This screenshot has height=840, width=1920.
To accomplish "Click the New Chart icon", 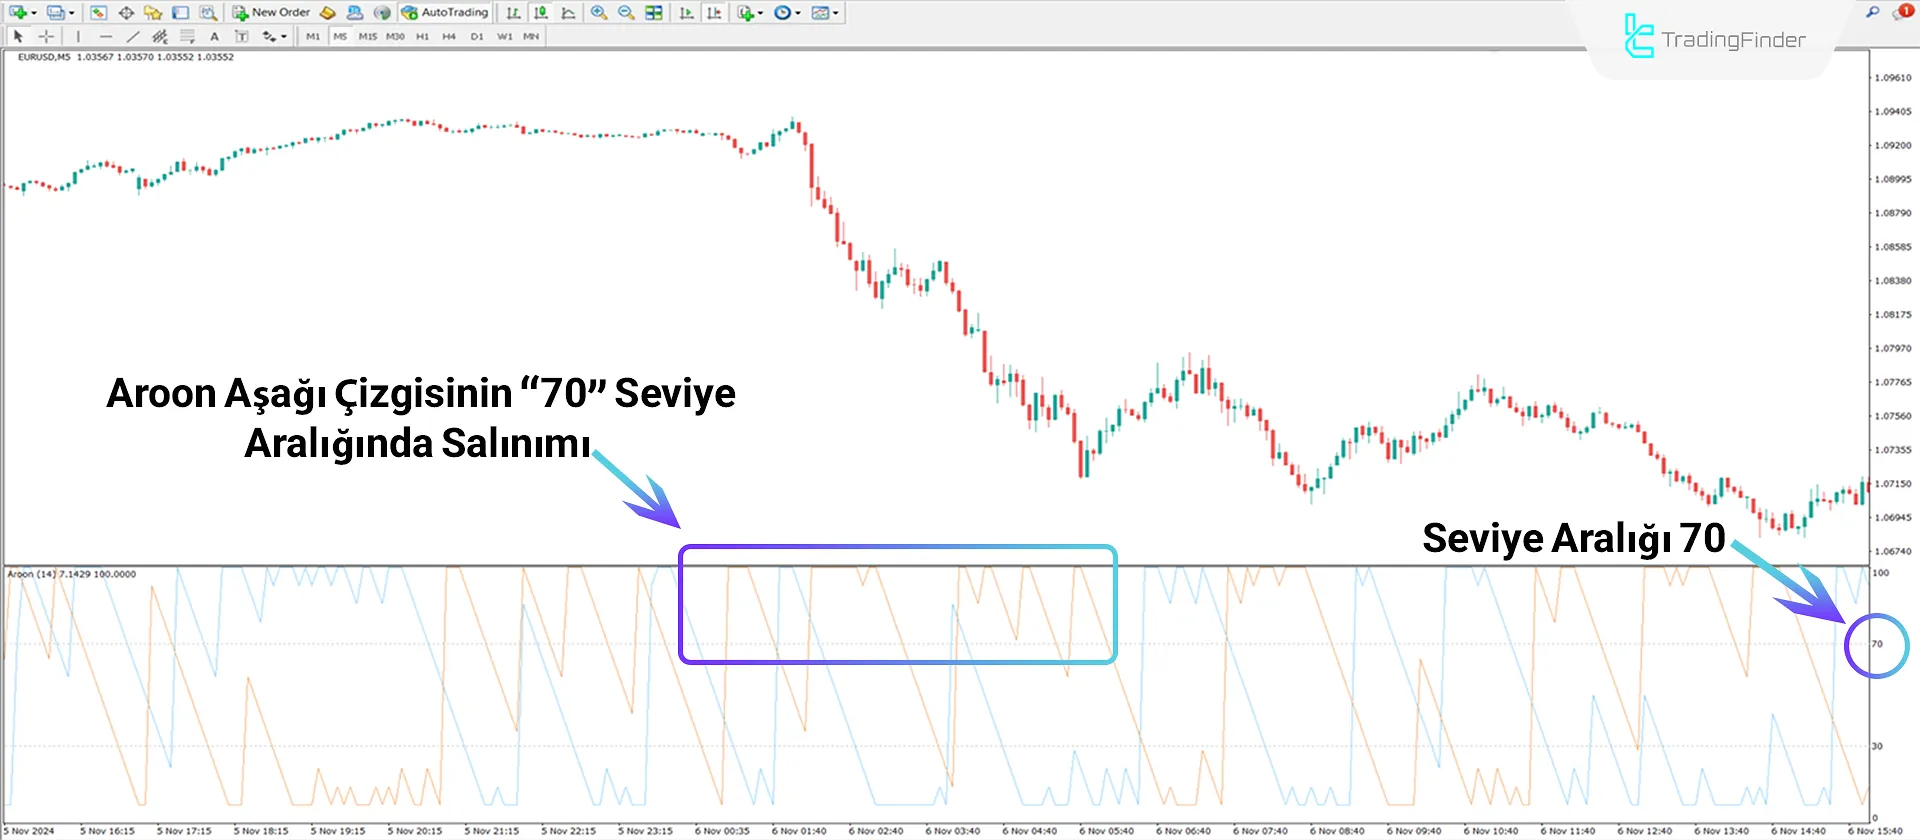I will tap(18, 12).
